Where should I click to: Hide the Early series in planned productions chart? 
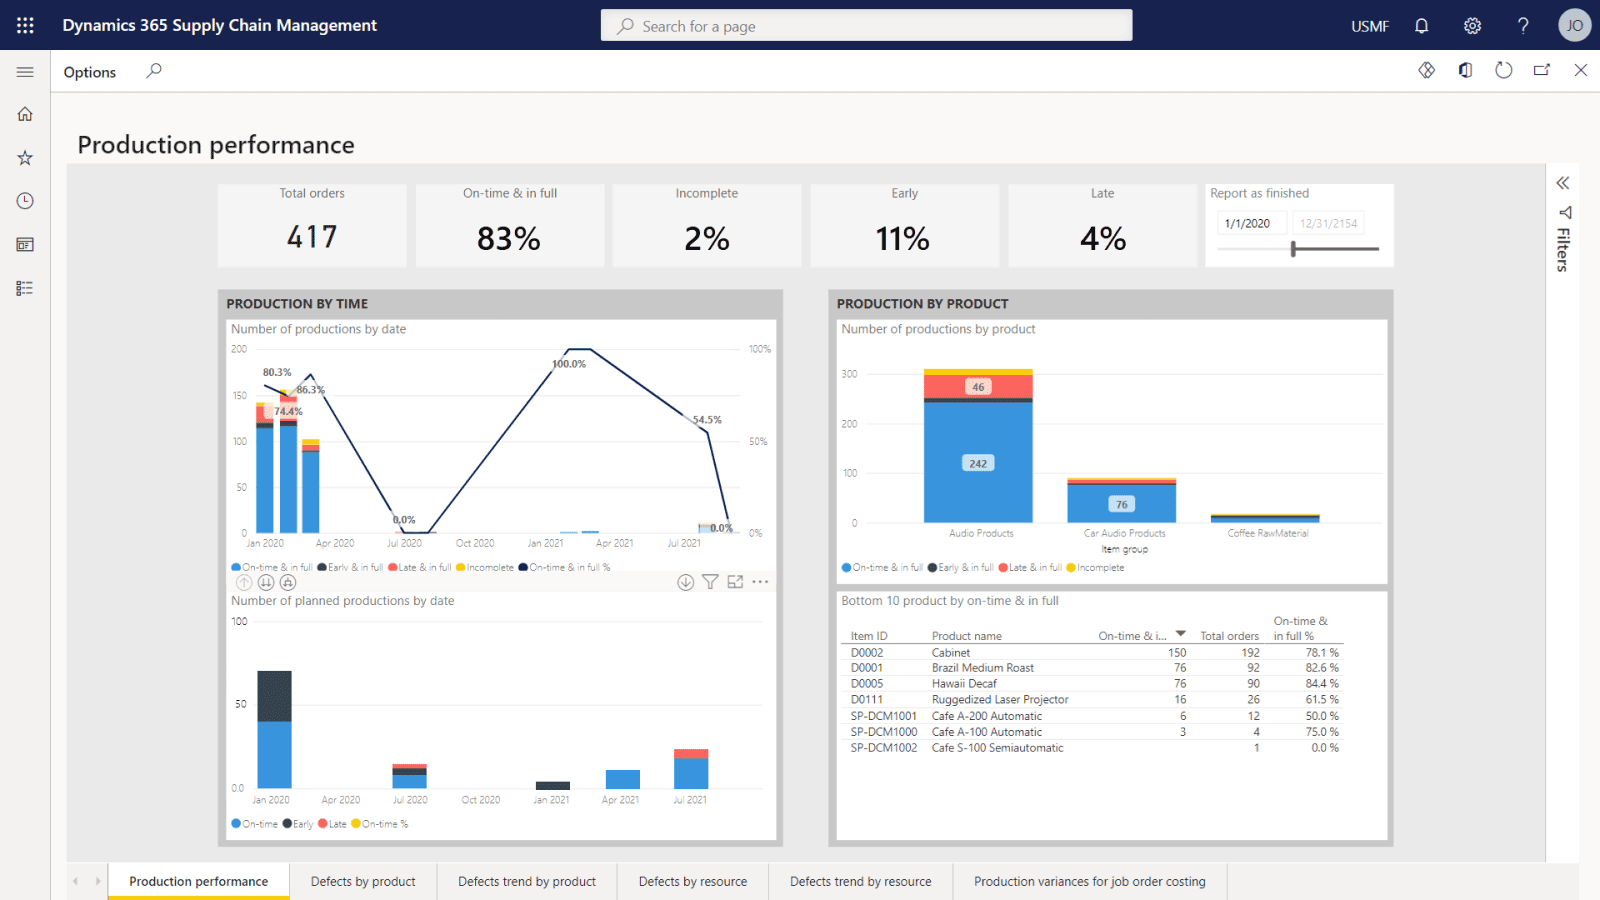click(x=298, y=823)
